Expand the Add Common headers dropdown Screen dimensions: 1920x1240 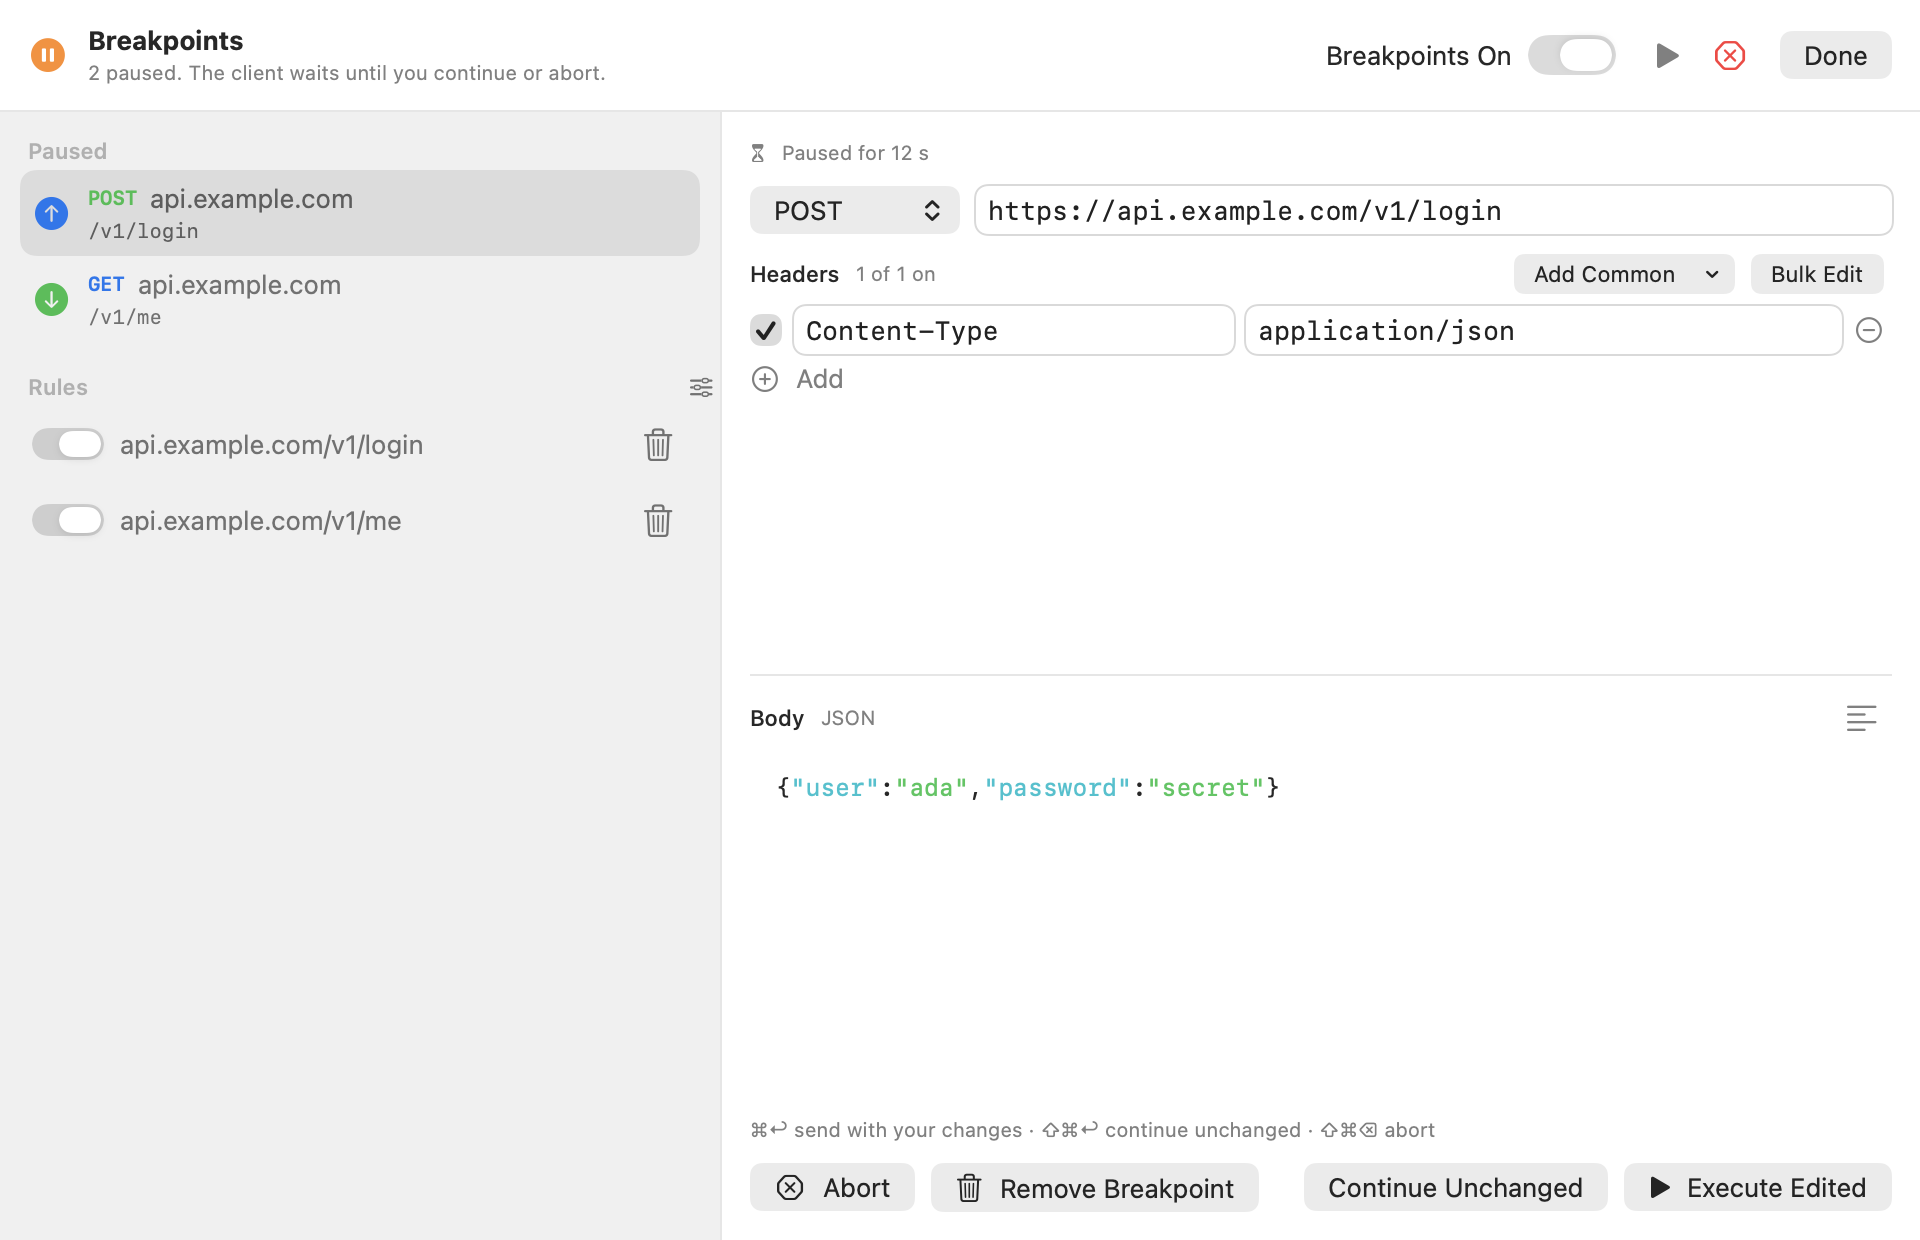click(x=1624, y=274)
